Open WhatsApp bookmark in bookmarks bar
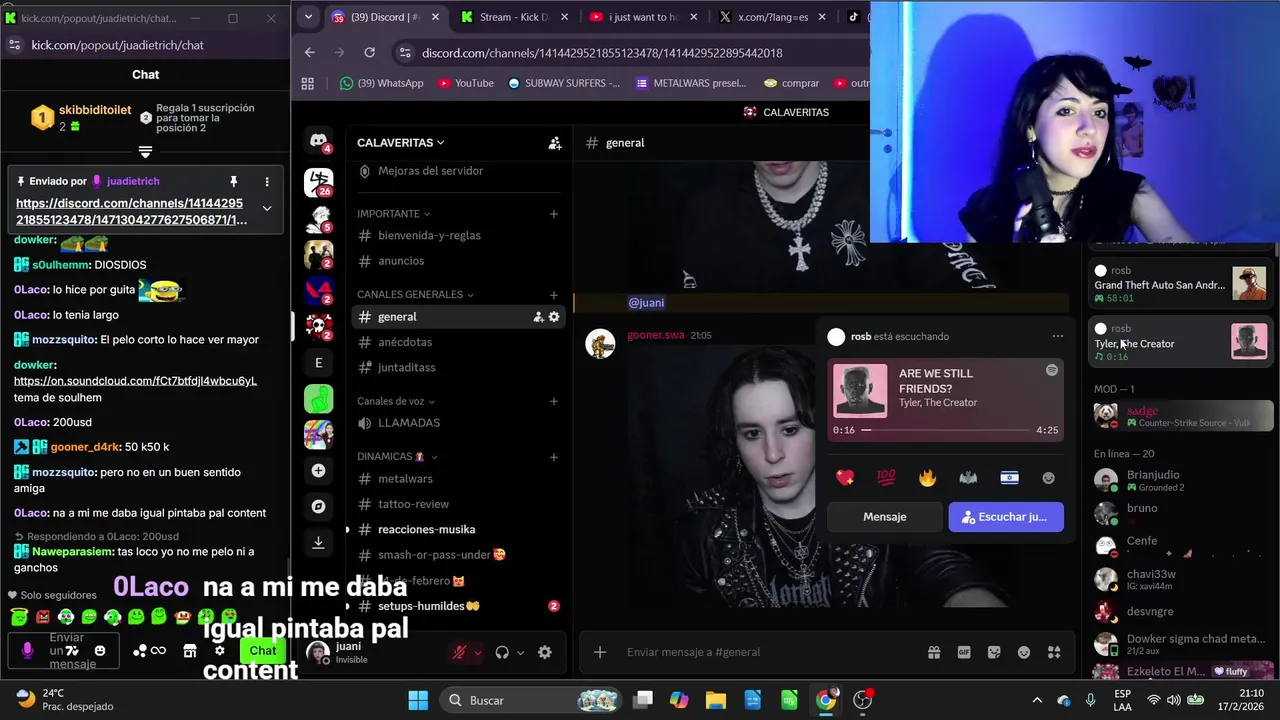Viewport: 1280px width, 720px height. [382, 83]
